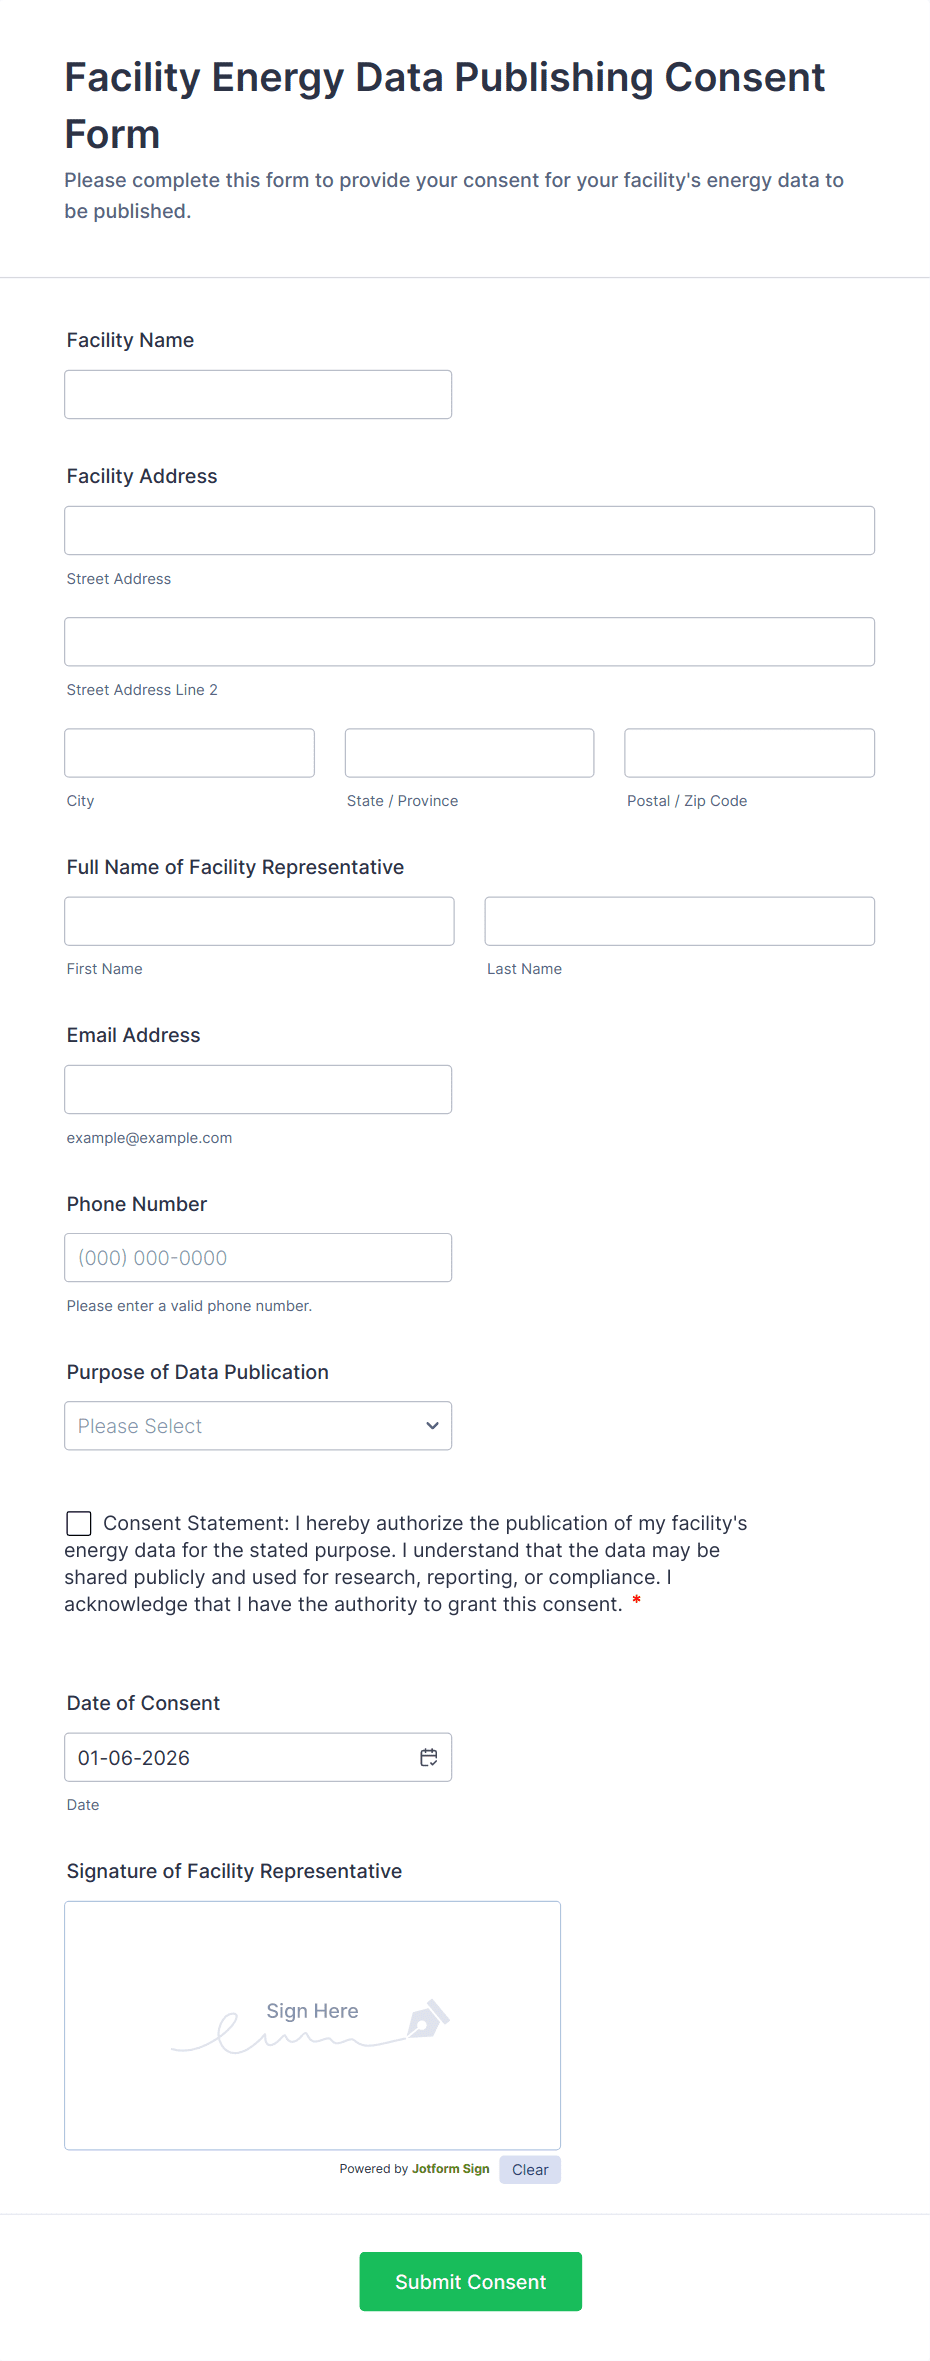This screenshot has width=930, height=2361.
Task: Select the First Name input field
Action: [x=259, y=921]
